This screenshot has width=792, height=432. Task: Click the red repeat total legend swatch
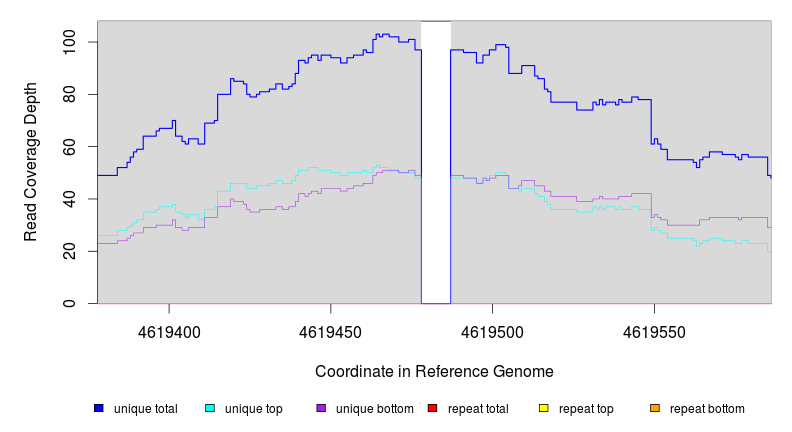[432, 408]
